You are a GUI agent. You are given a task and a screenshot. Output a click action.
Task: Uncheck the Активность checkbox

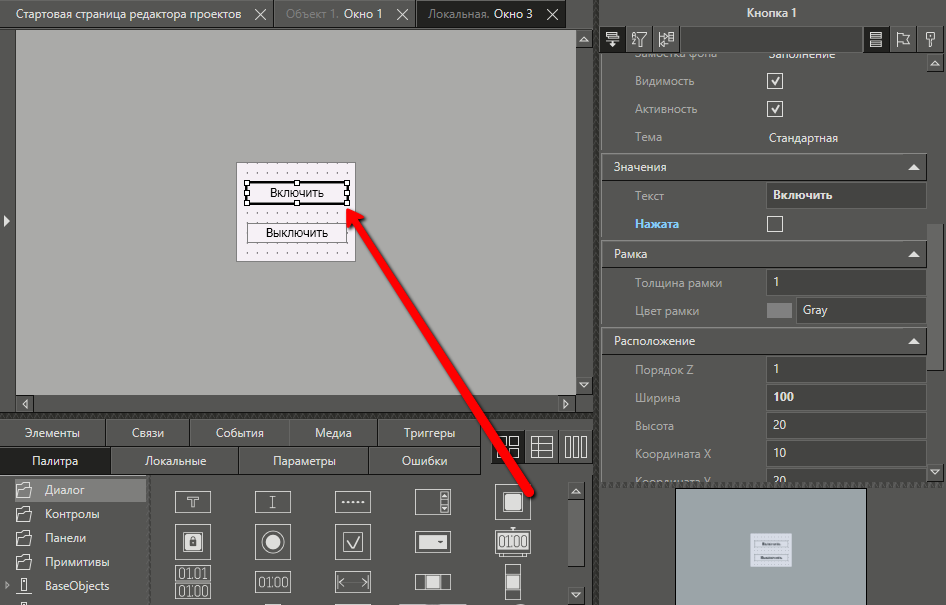click(774, 109)
